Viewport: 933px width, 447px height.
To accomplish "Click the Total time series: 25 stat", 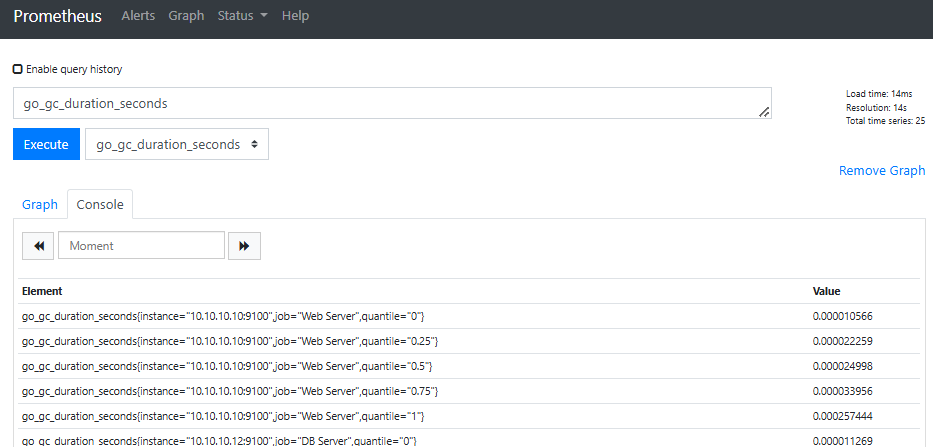I will point(885,121).
